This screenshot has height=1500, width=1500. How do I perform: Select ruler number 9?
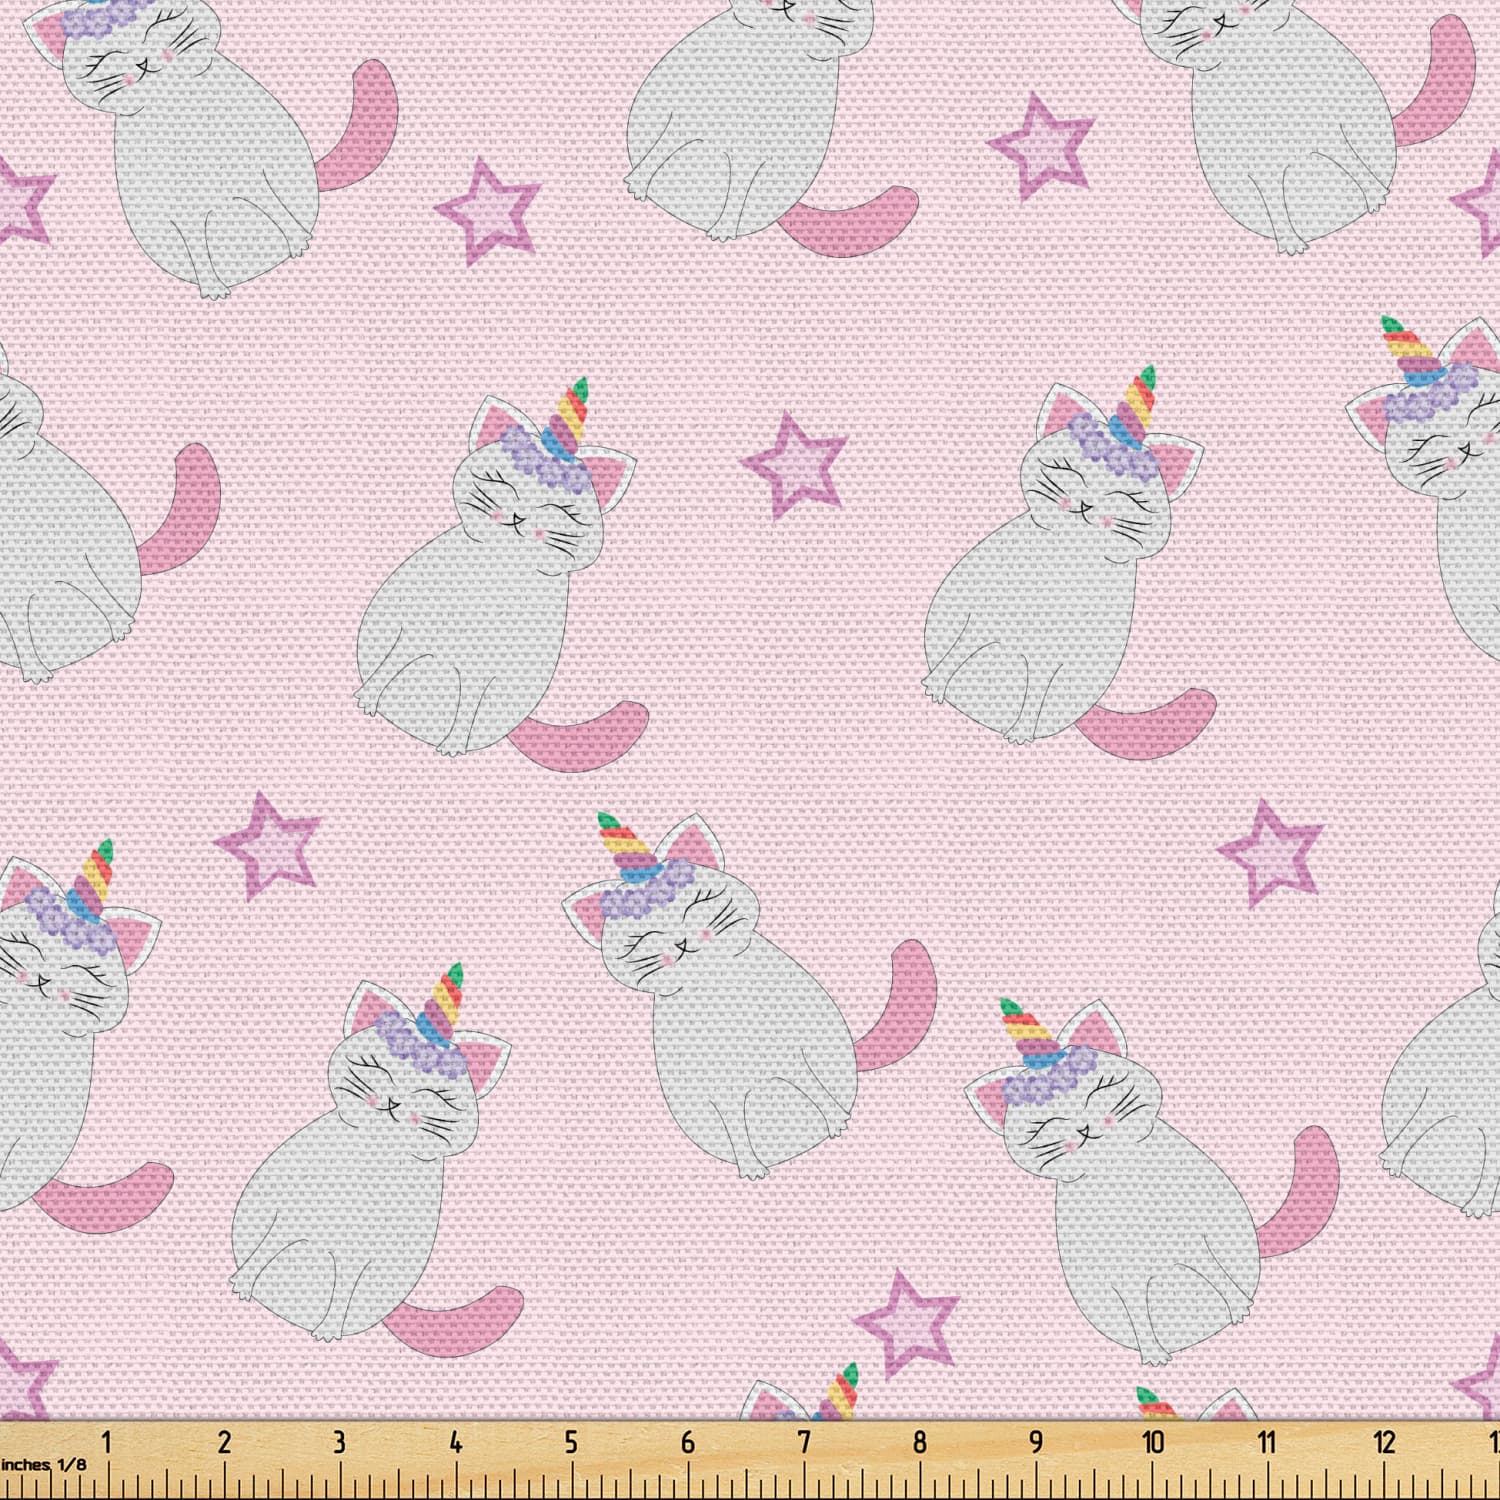pyautogui.click(x=1035, y=1442)
